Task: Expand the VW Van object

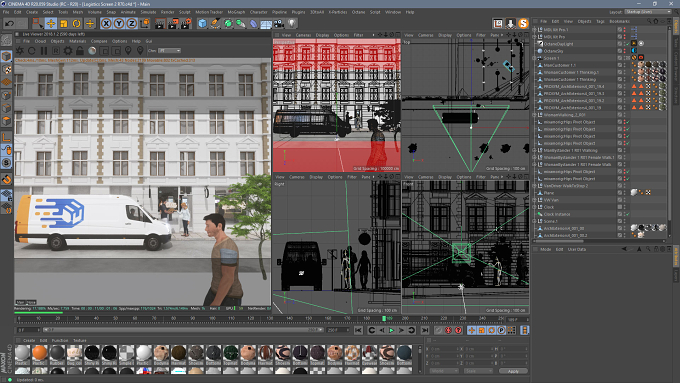Action: tap(535, 200)
